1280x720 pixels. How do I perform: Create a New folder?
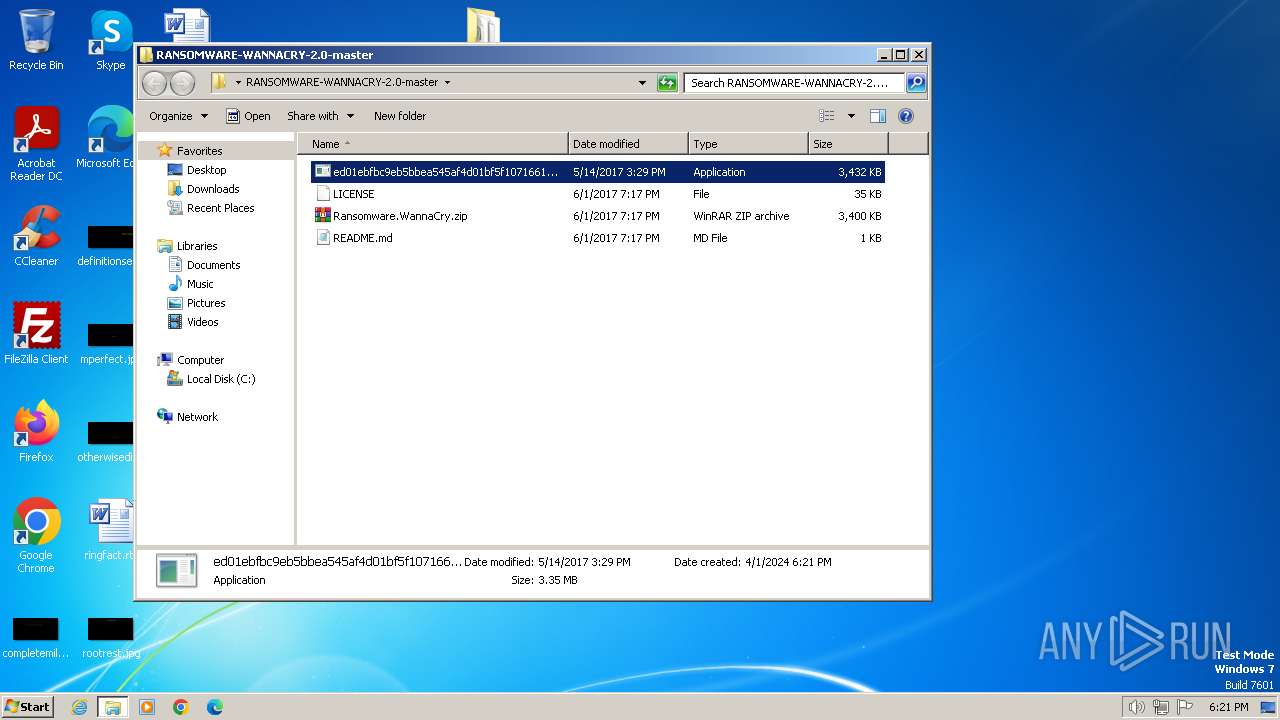(x=400, y=116)
